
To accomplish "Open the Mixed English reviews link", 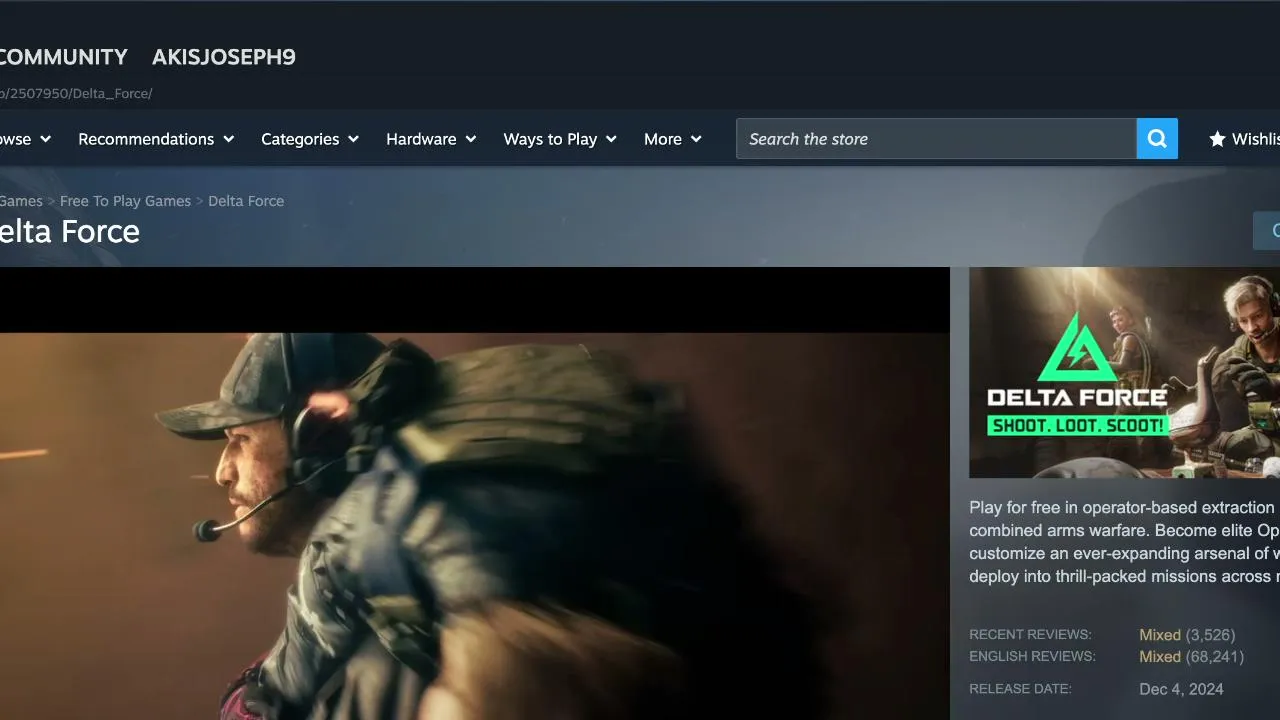I will point(1160,657).
